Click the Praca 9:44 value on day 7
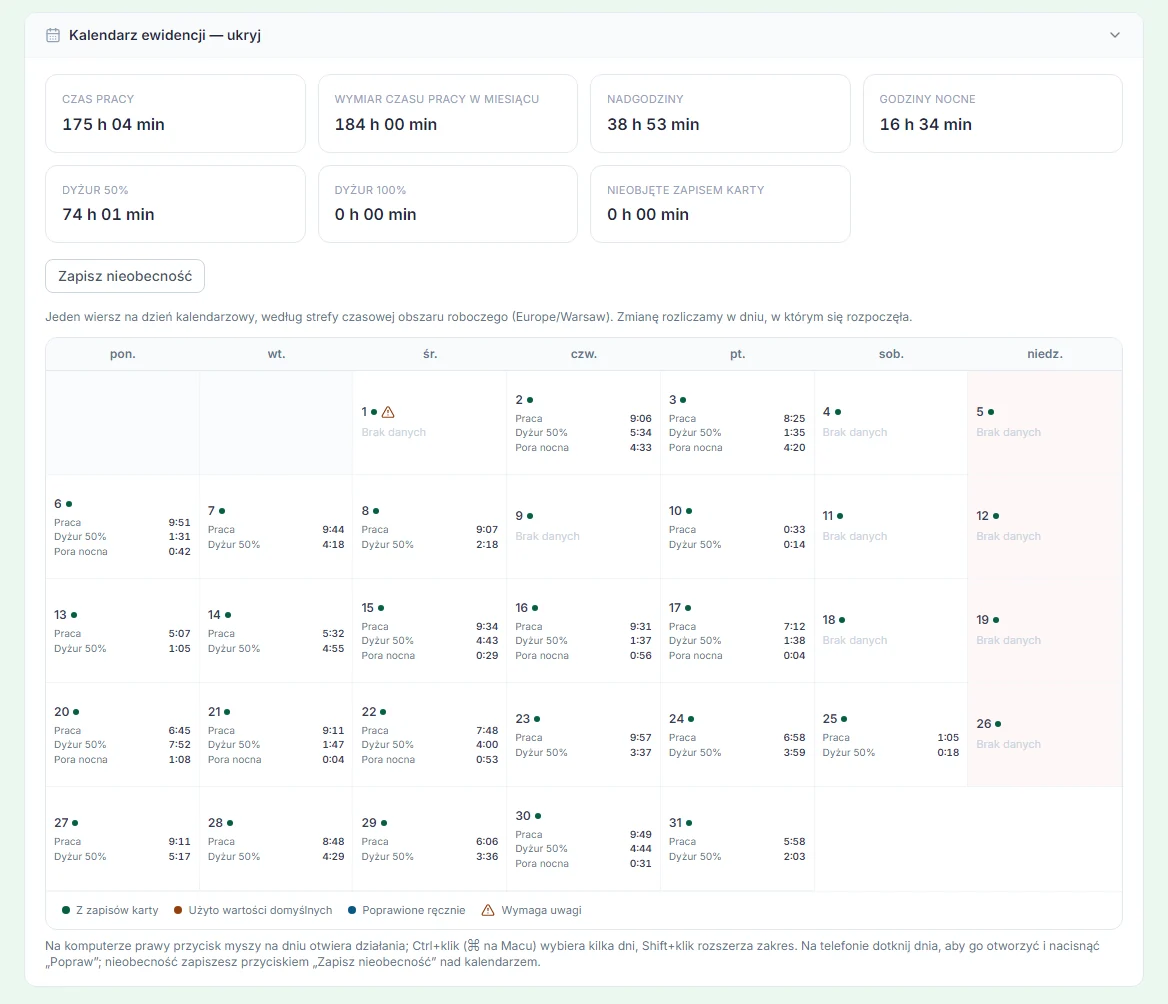This screenshot has width=1168, height=1004. coord(333,530)
